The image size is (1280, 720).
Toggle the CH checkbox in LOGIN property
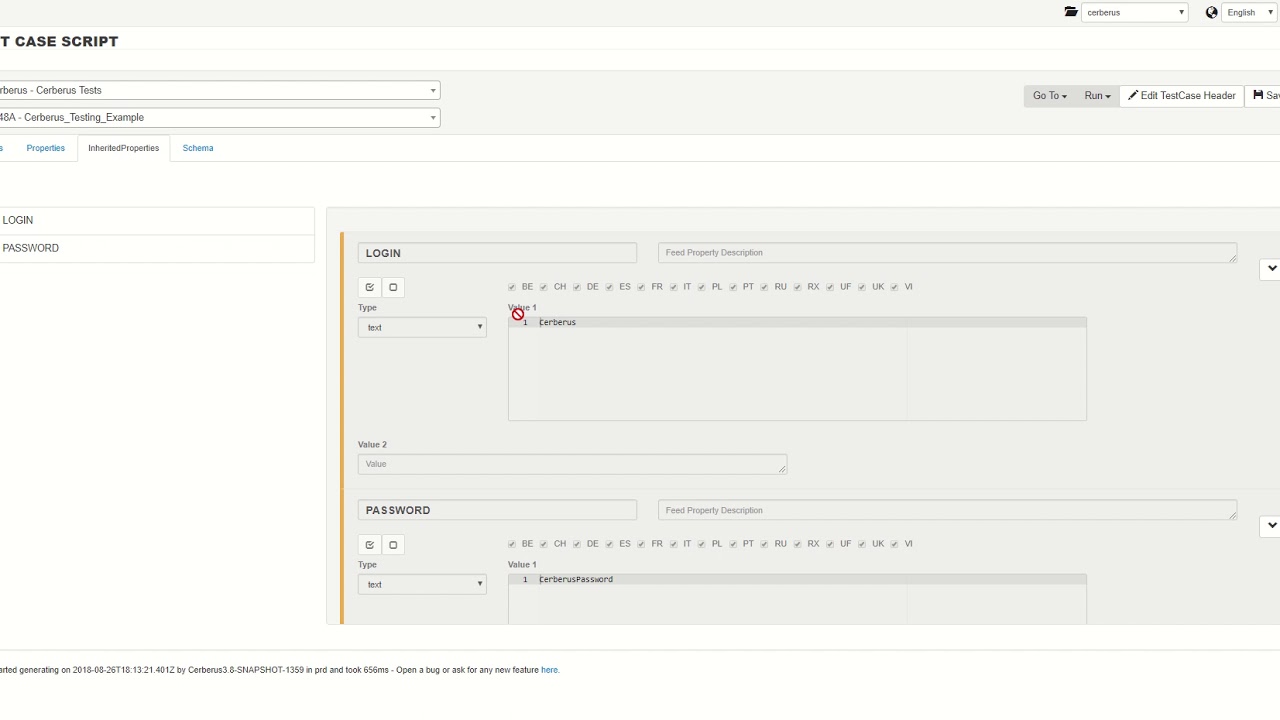544,287
